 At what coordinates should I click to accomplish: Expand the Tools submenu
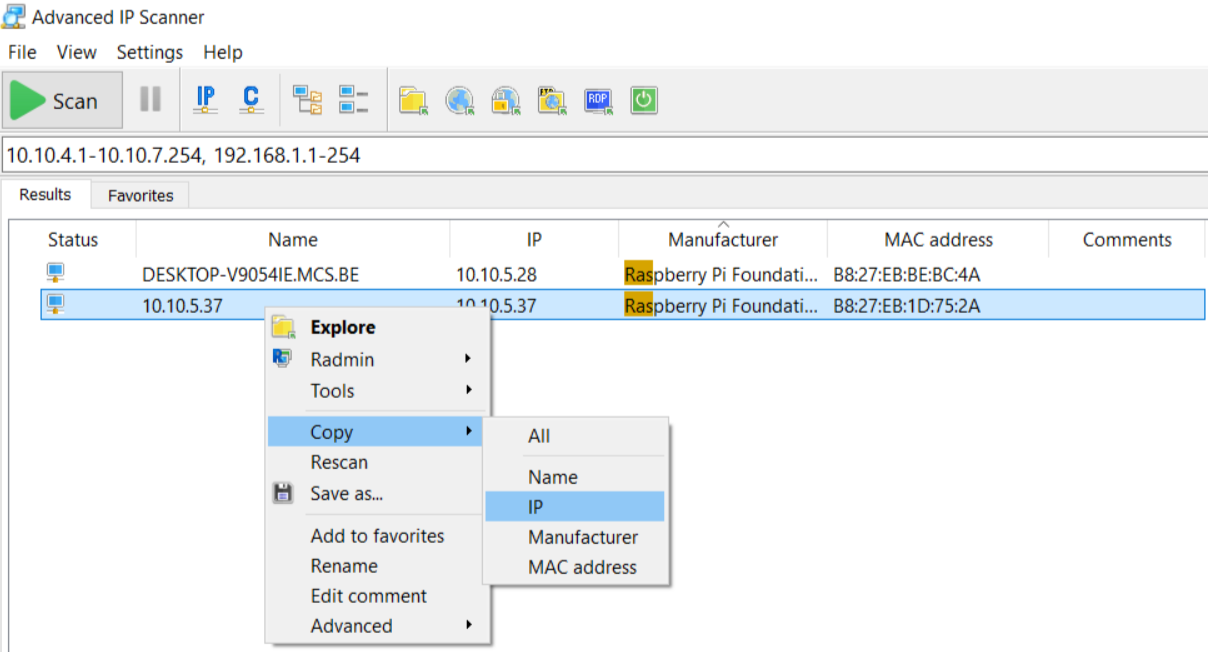(377, 391)
